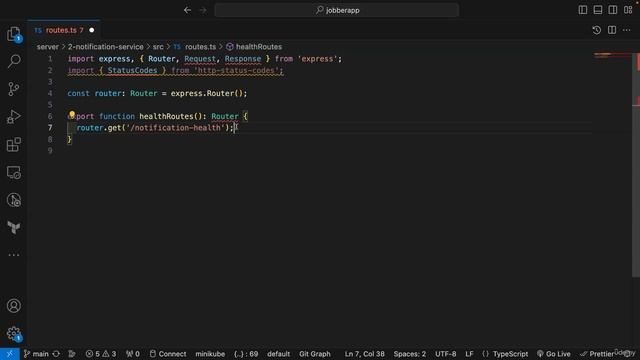Open the Extensions view
Image resolution: width=640 pixels, height=360 pixels.
13,144
